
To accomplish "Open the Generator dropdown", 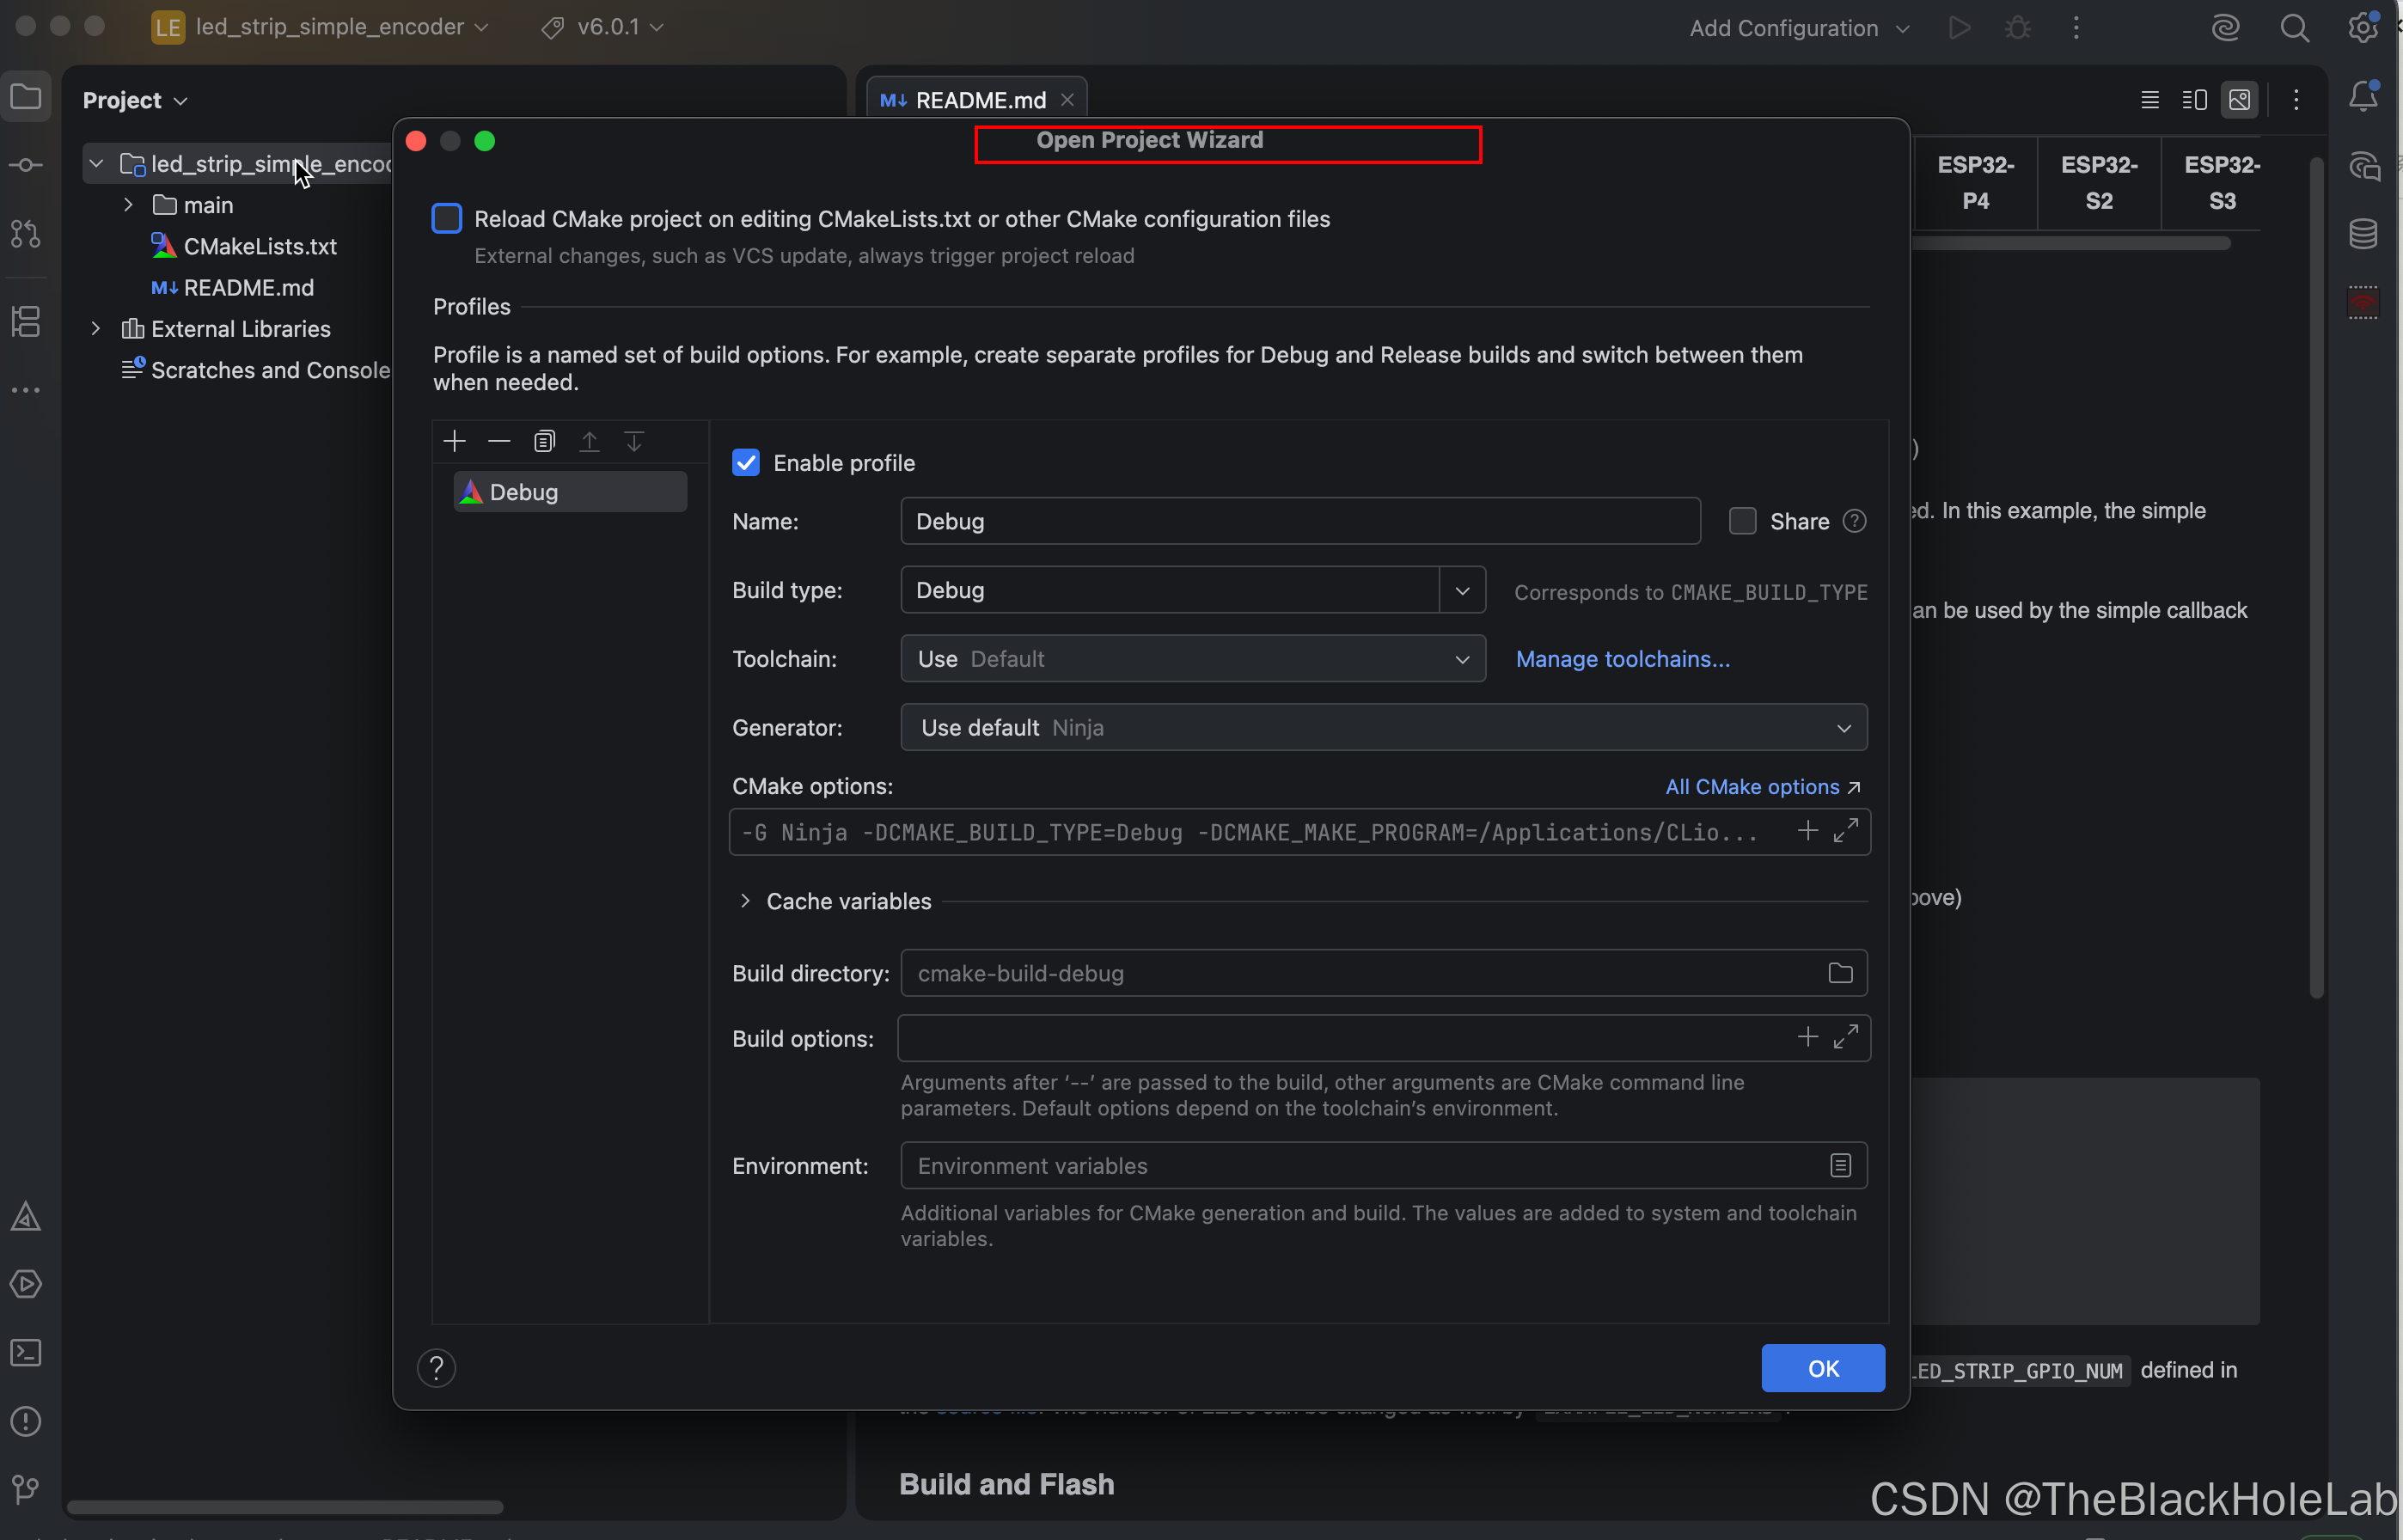I will pos(1384,728).
